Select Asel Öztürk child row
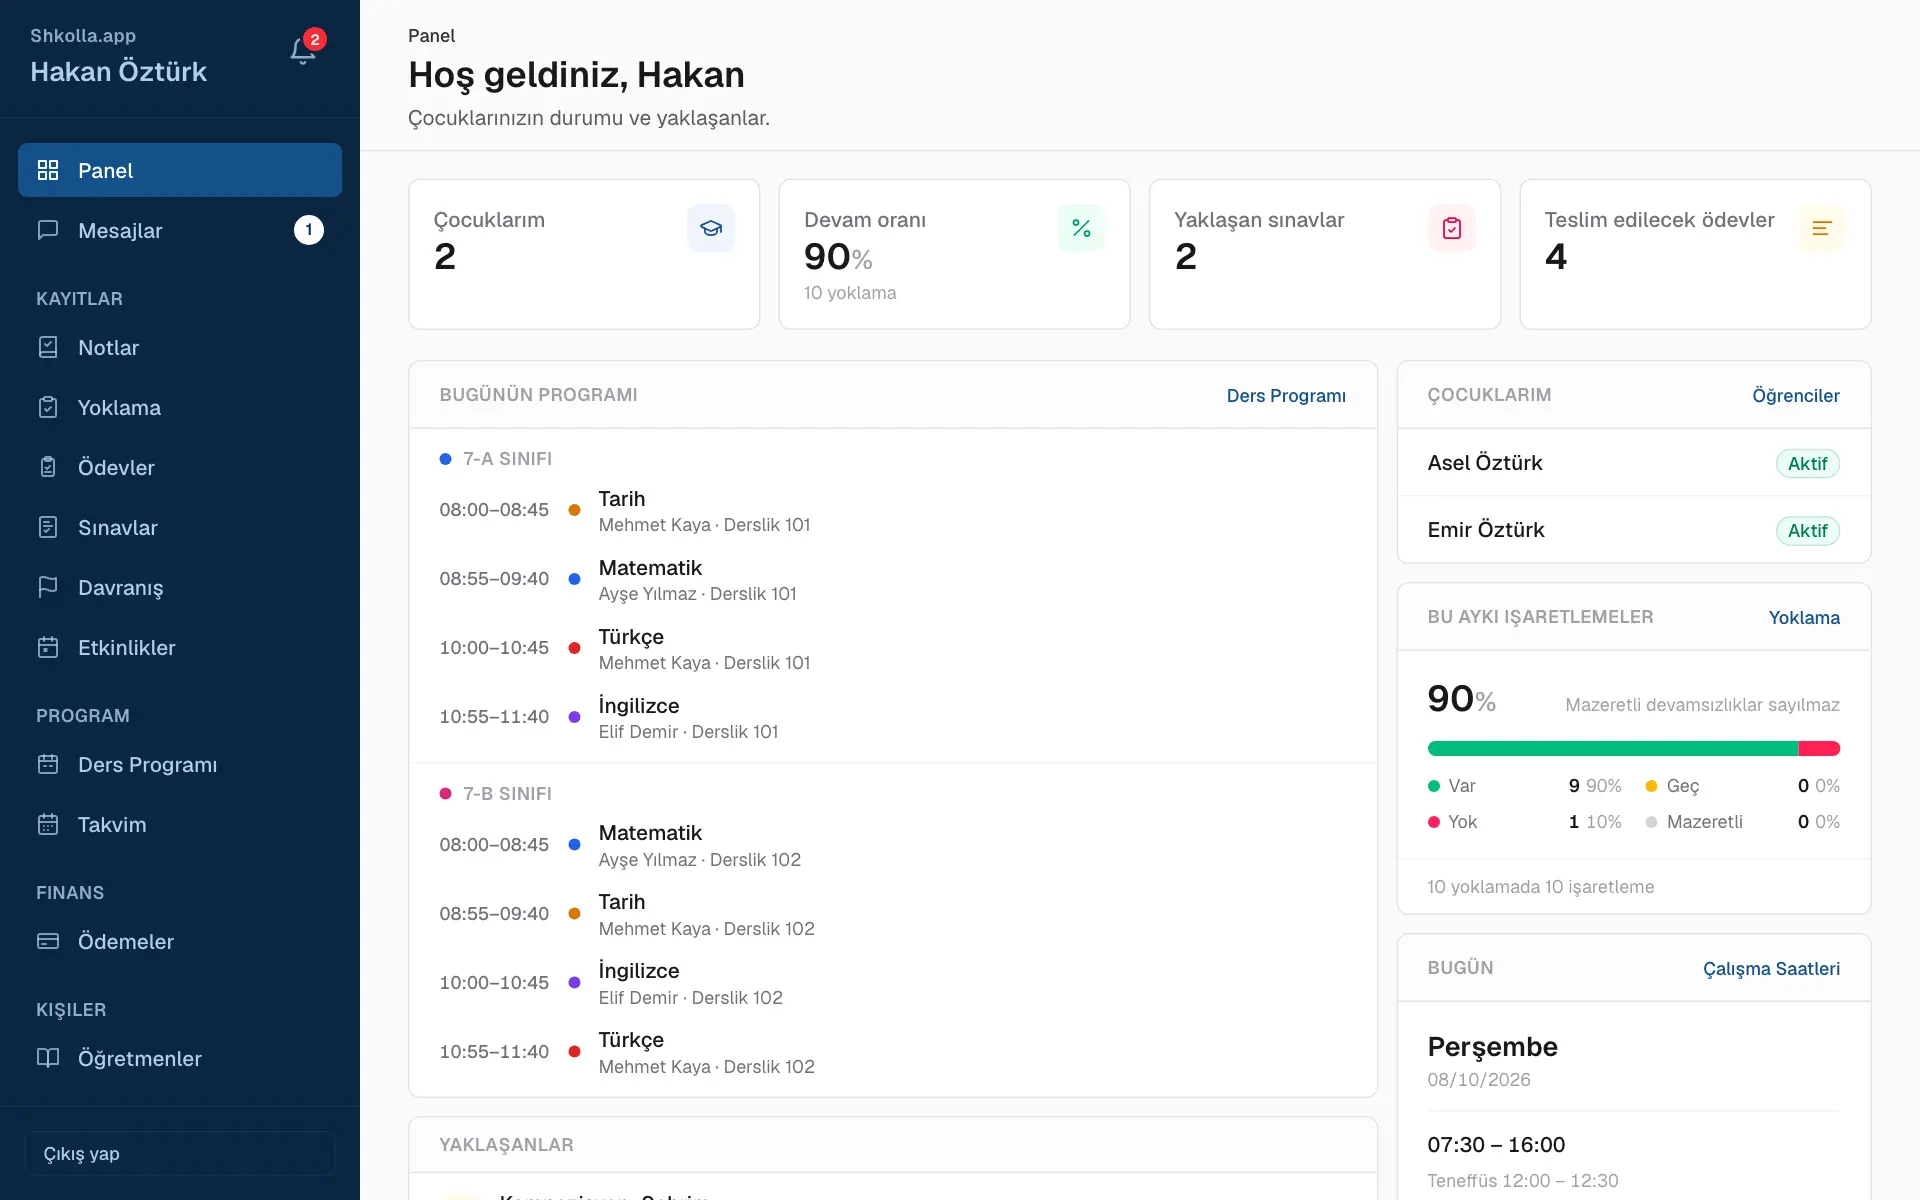Image resolution: width=1920 pixels, height=1200 pixels. 1634,463
